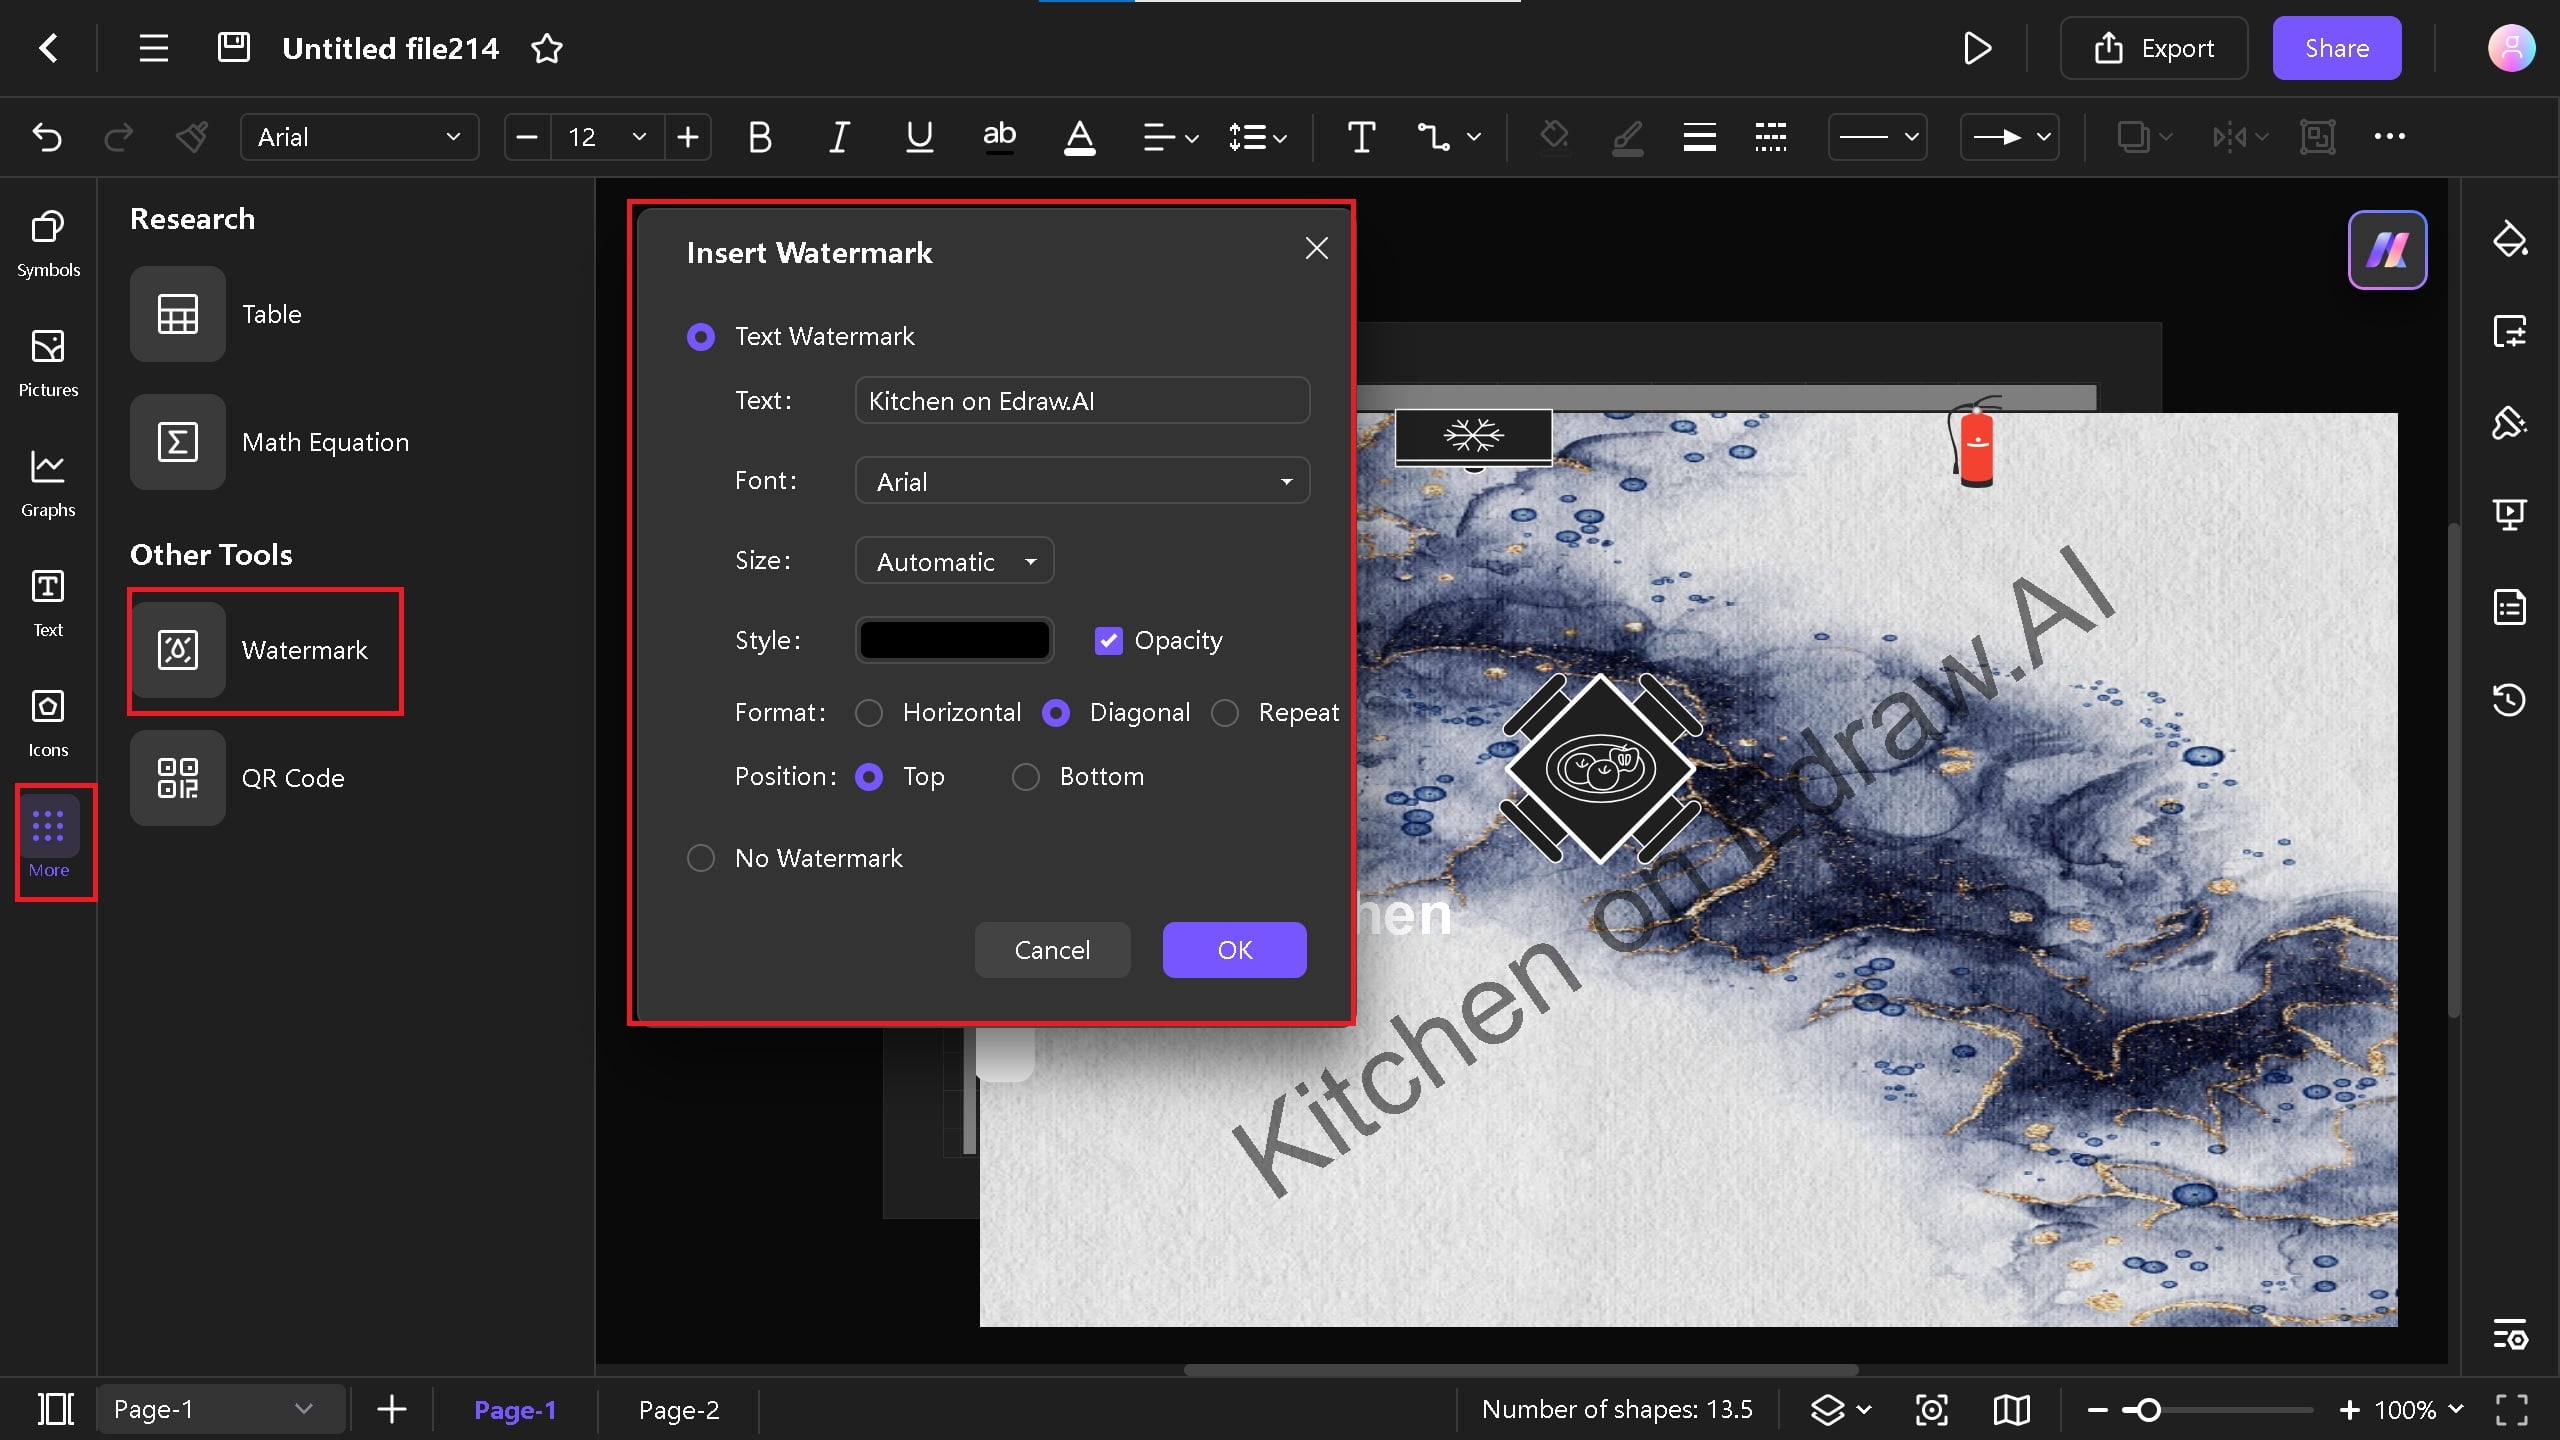Select the Text tool T icon
2560x1440 pixels.
pyautogui.click(x=1361, y=137)
